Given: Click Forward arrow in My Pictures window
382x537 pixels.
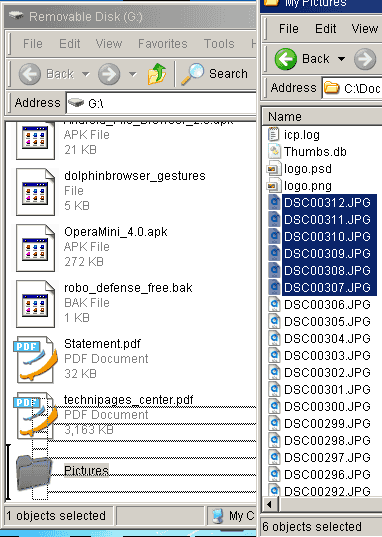Looking at the screenshot, I should [365, 59].
